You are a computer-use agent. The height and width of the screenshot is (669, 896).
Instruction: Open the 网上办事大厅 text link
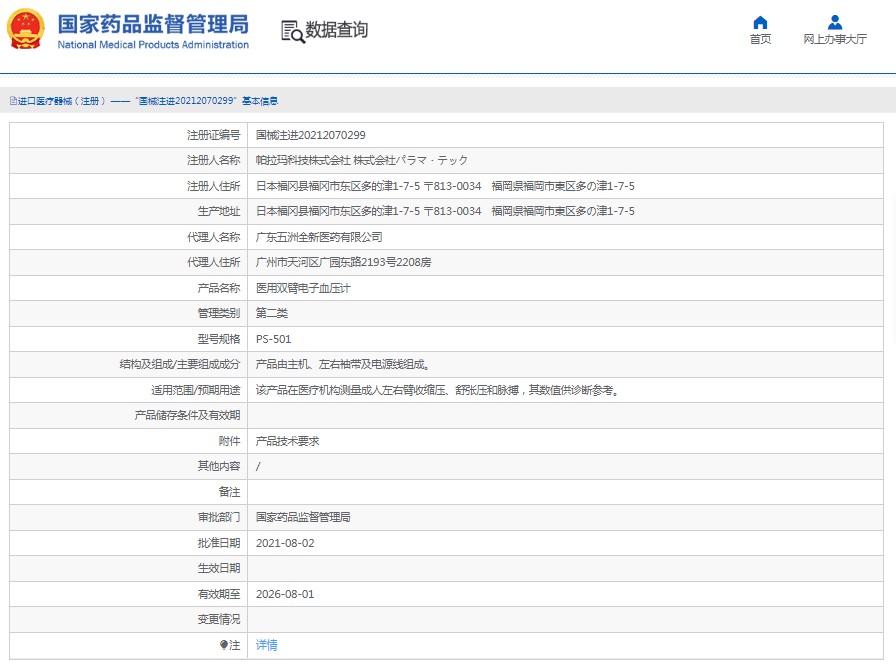[834, 40]
